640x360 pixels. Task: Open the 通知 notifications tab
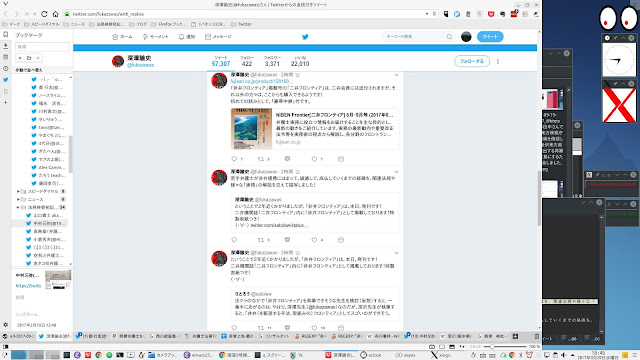(187, 37)
